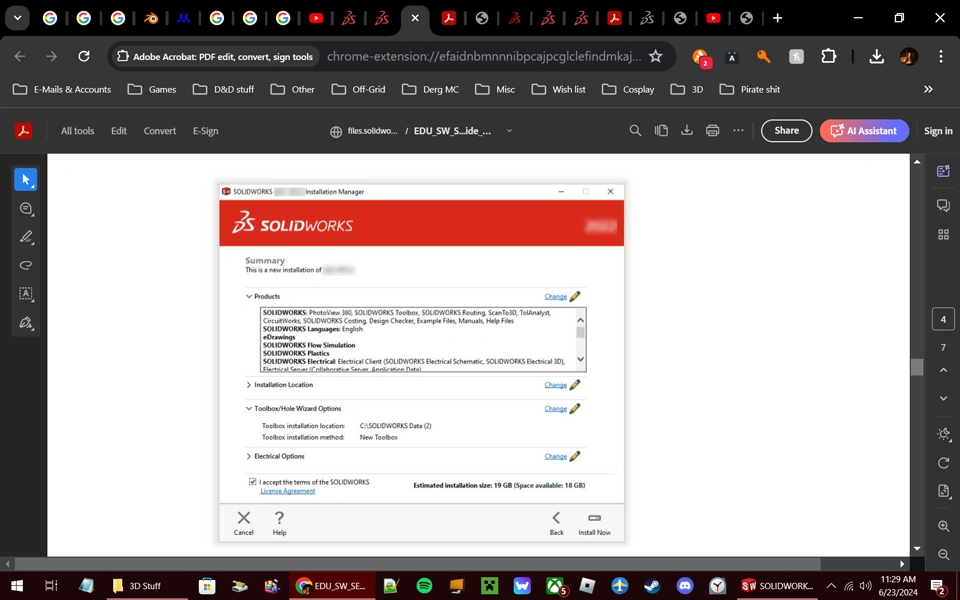Click the horizontal scrollbar at bottom
The width and height of the screenshot is (960, 600).
(418, 563)
